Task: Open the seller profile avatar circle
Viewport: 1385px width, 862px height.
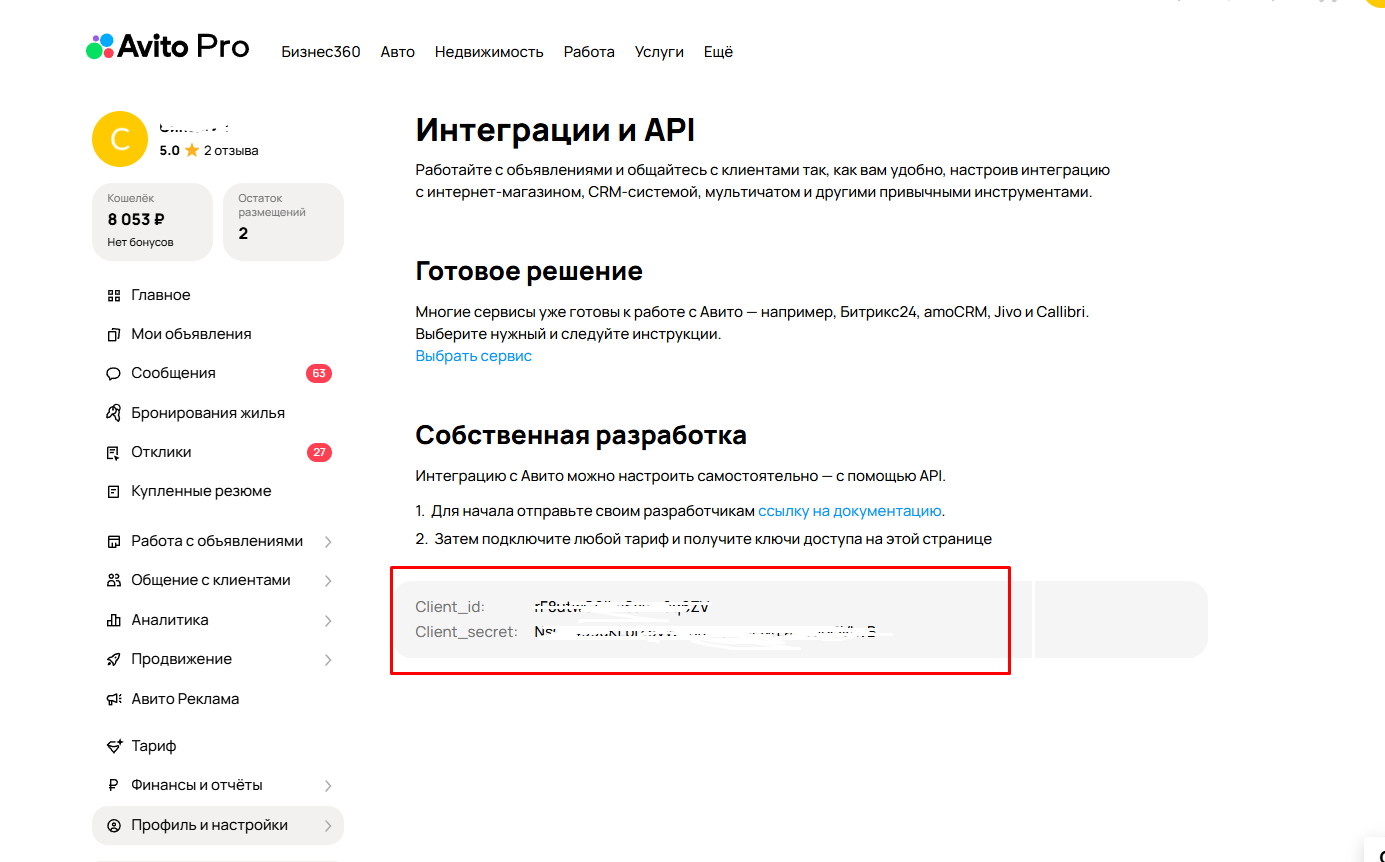Action: [120, 139]
